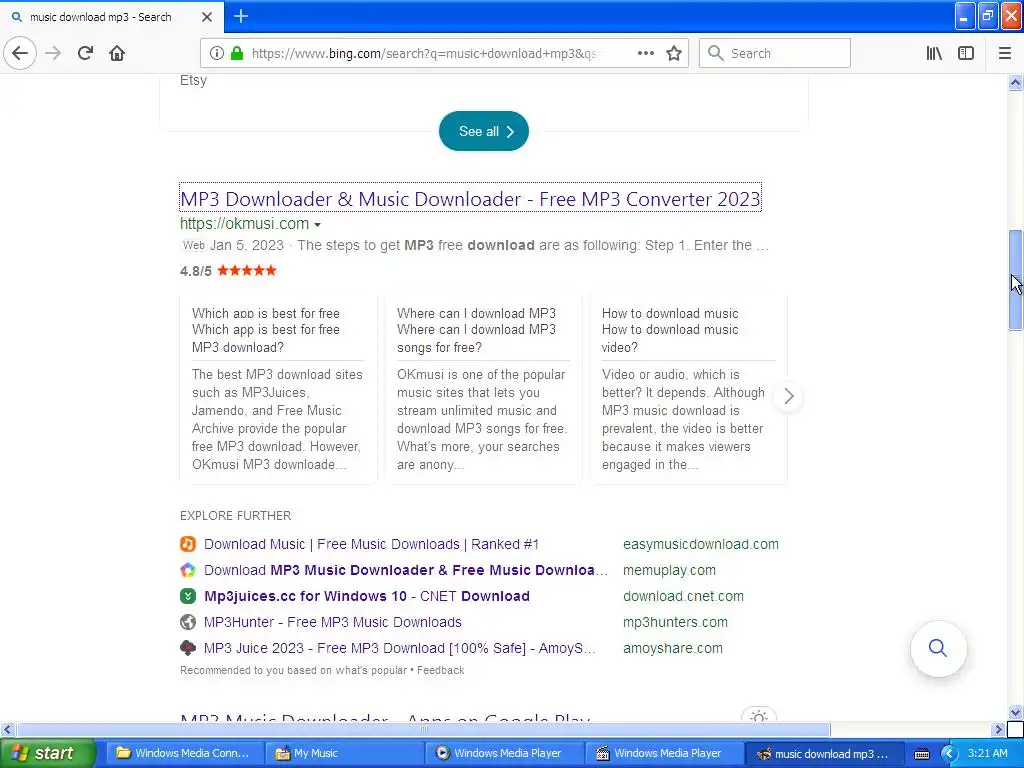The width and height of the screenshot is (1024, 768).
Task: Click easymusicdownload.com domain text
Action: click(701, 544)
